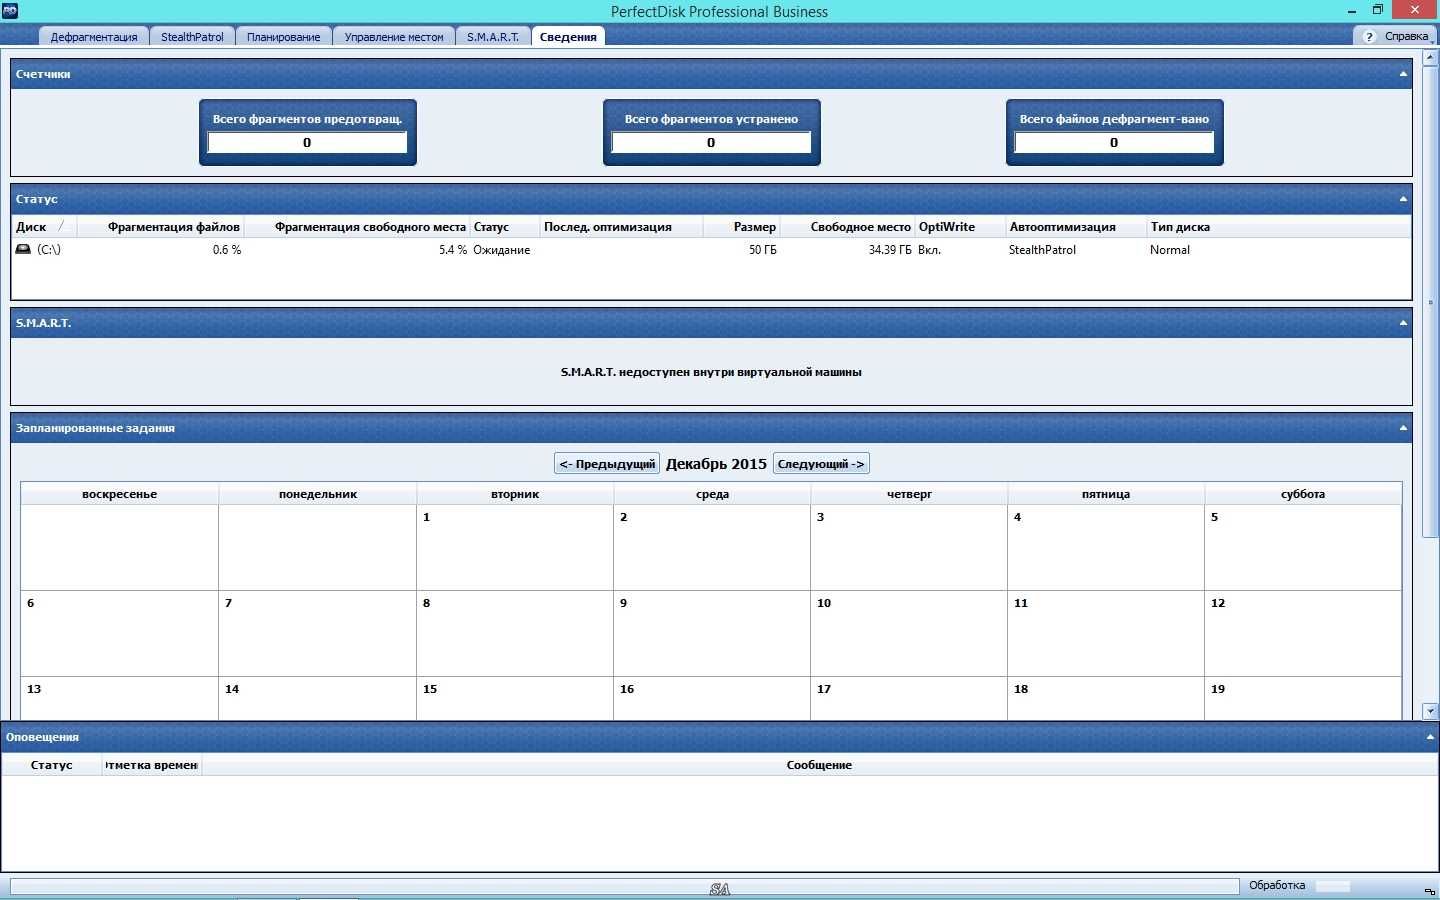This screenshot has width=1440, height=900.
Task: Sort by Фрагментация свободного места column
Action: pyautogui.click(x=357, y=227)
